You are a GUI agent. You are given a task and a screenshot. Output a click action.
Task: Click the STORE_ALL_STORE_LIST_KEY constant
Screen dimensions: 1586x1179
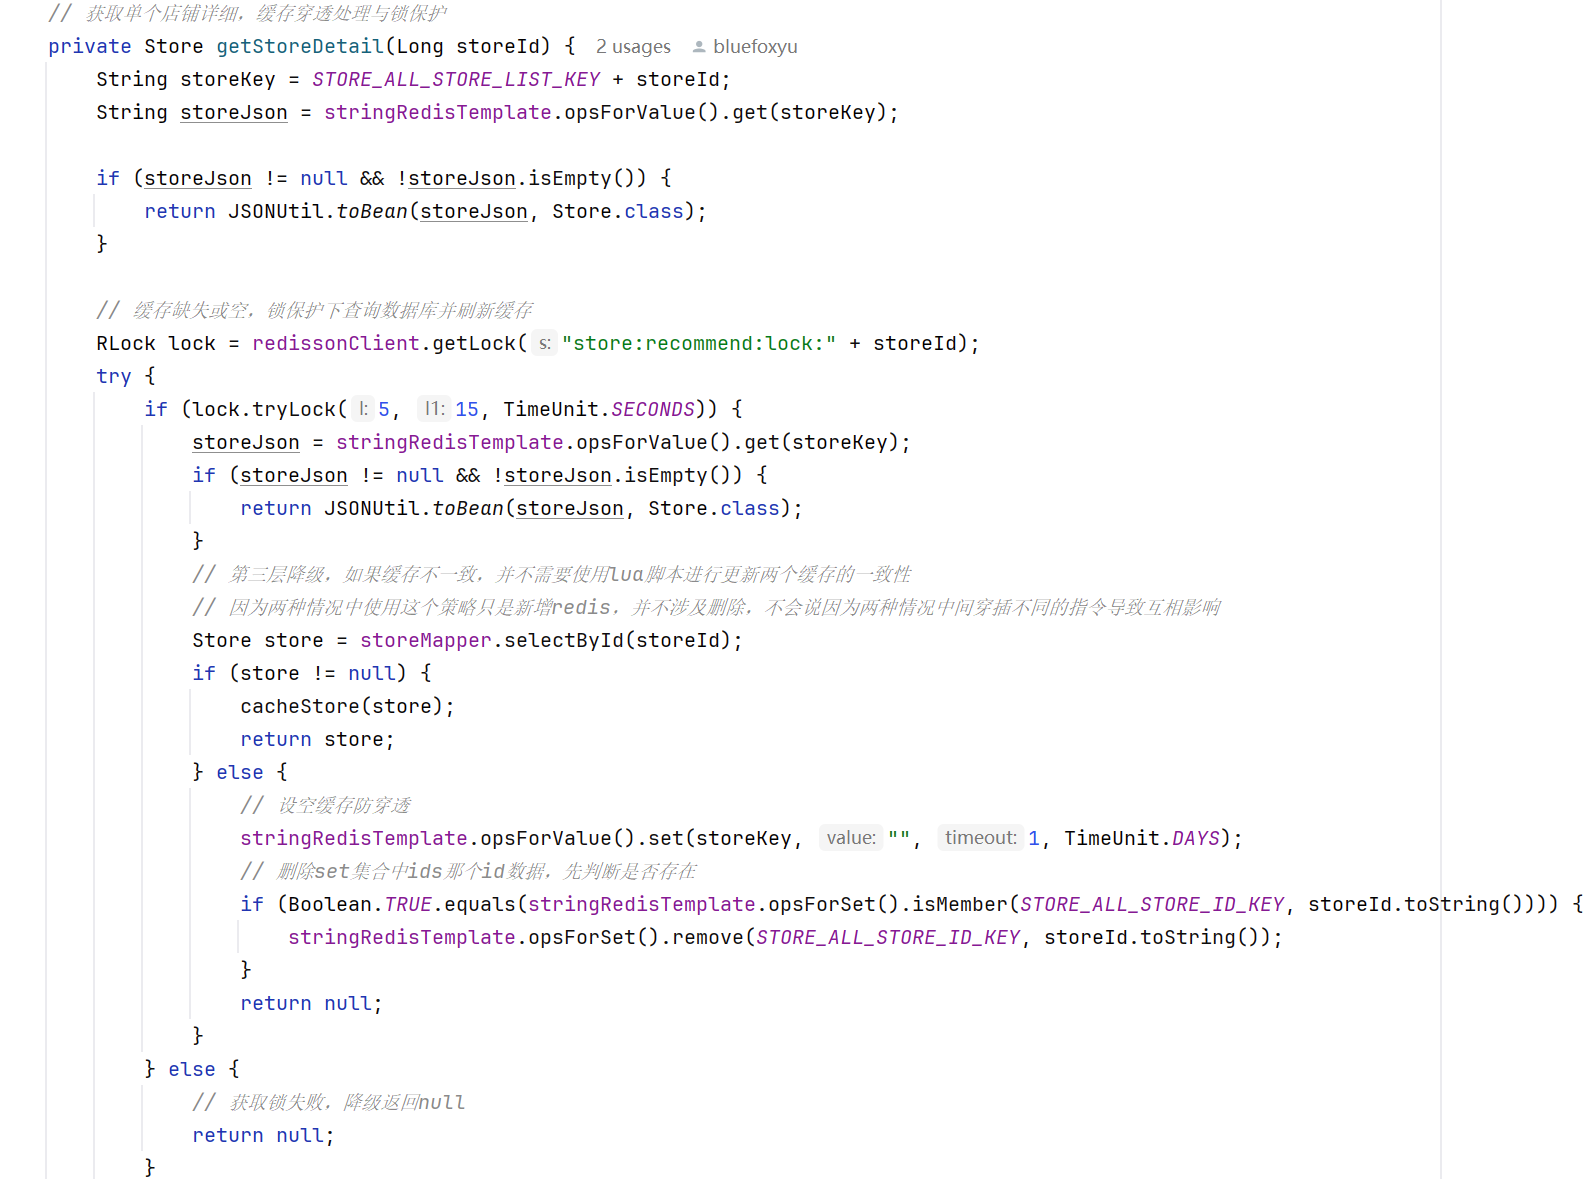(x=456, y=79)
